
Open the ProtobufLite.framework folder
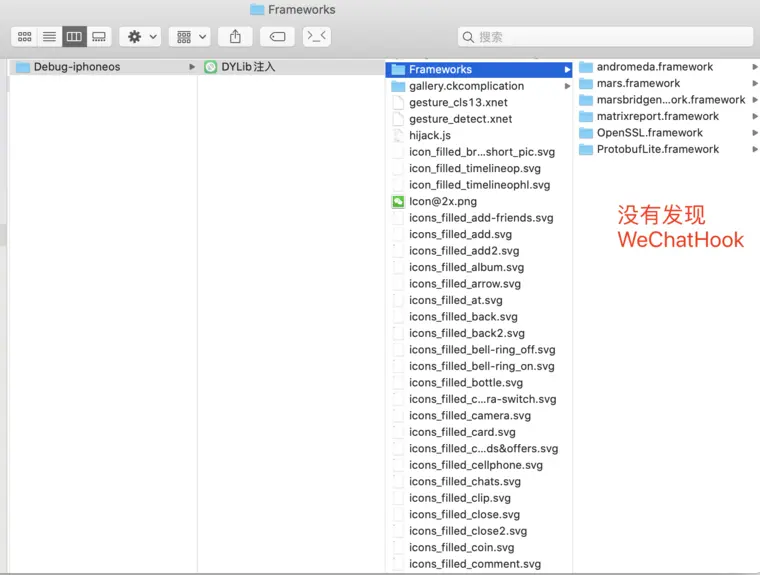(x=666, y=149)
